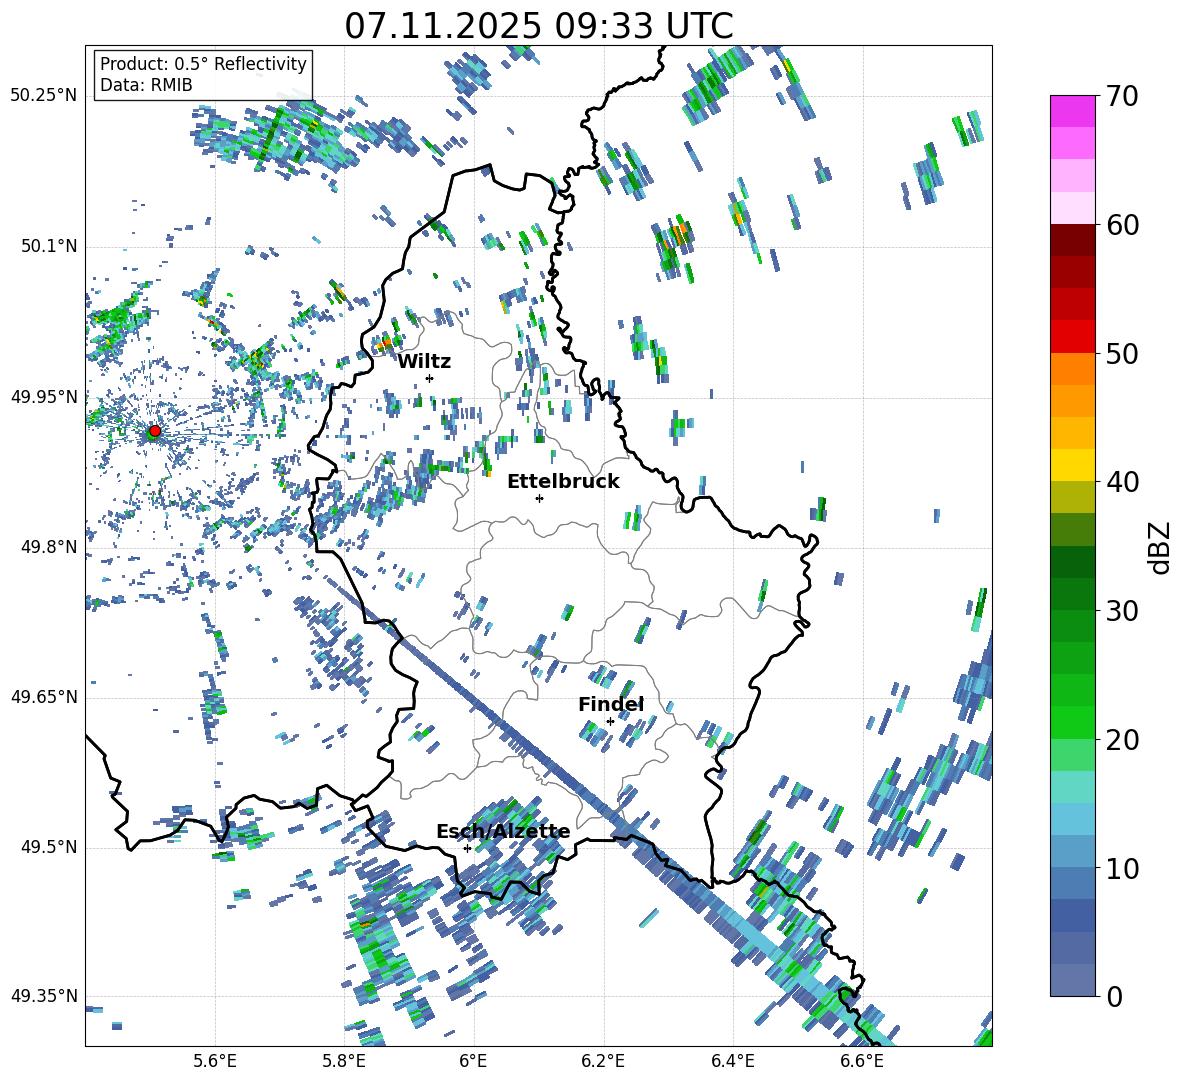Click the cross marker below Ettelbruck
Viewport: 1184px width, 1081px height.
[539, 498]
